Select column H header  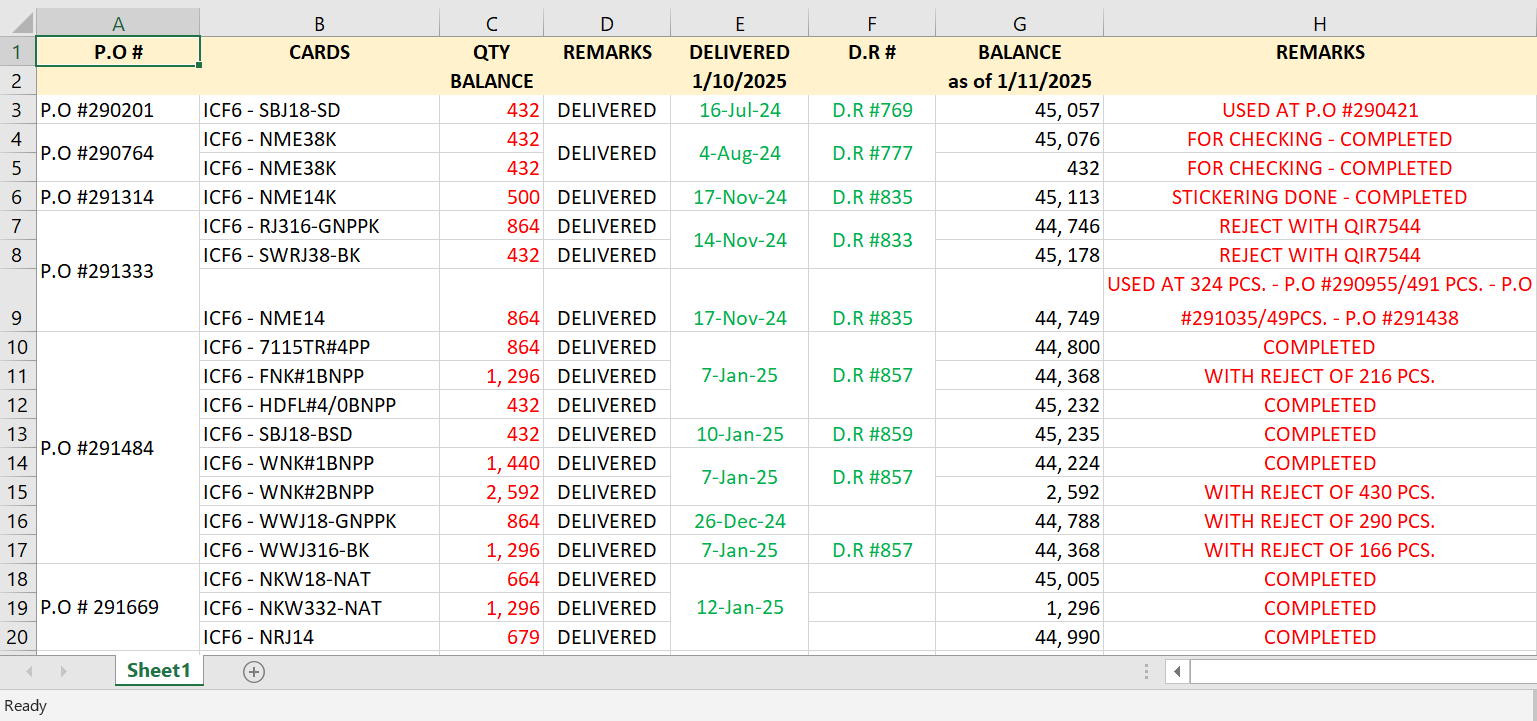1320,23
